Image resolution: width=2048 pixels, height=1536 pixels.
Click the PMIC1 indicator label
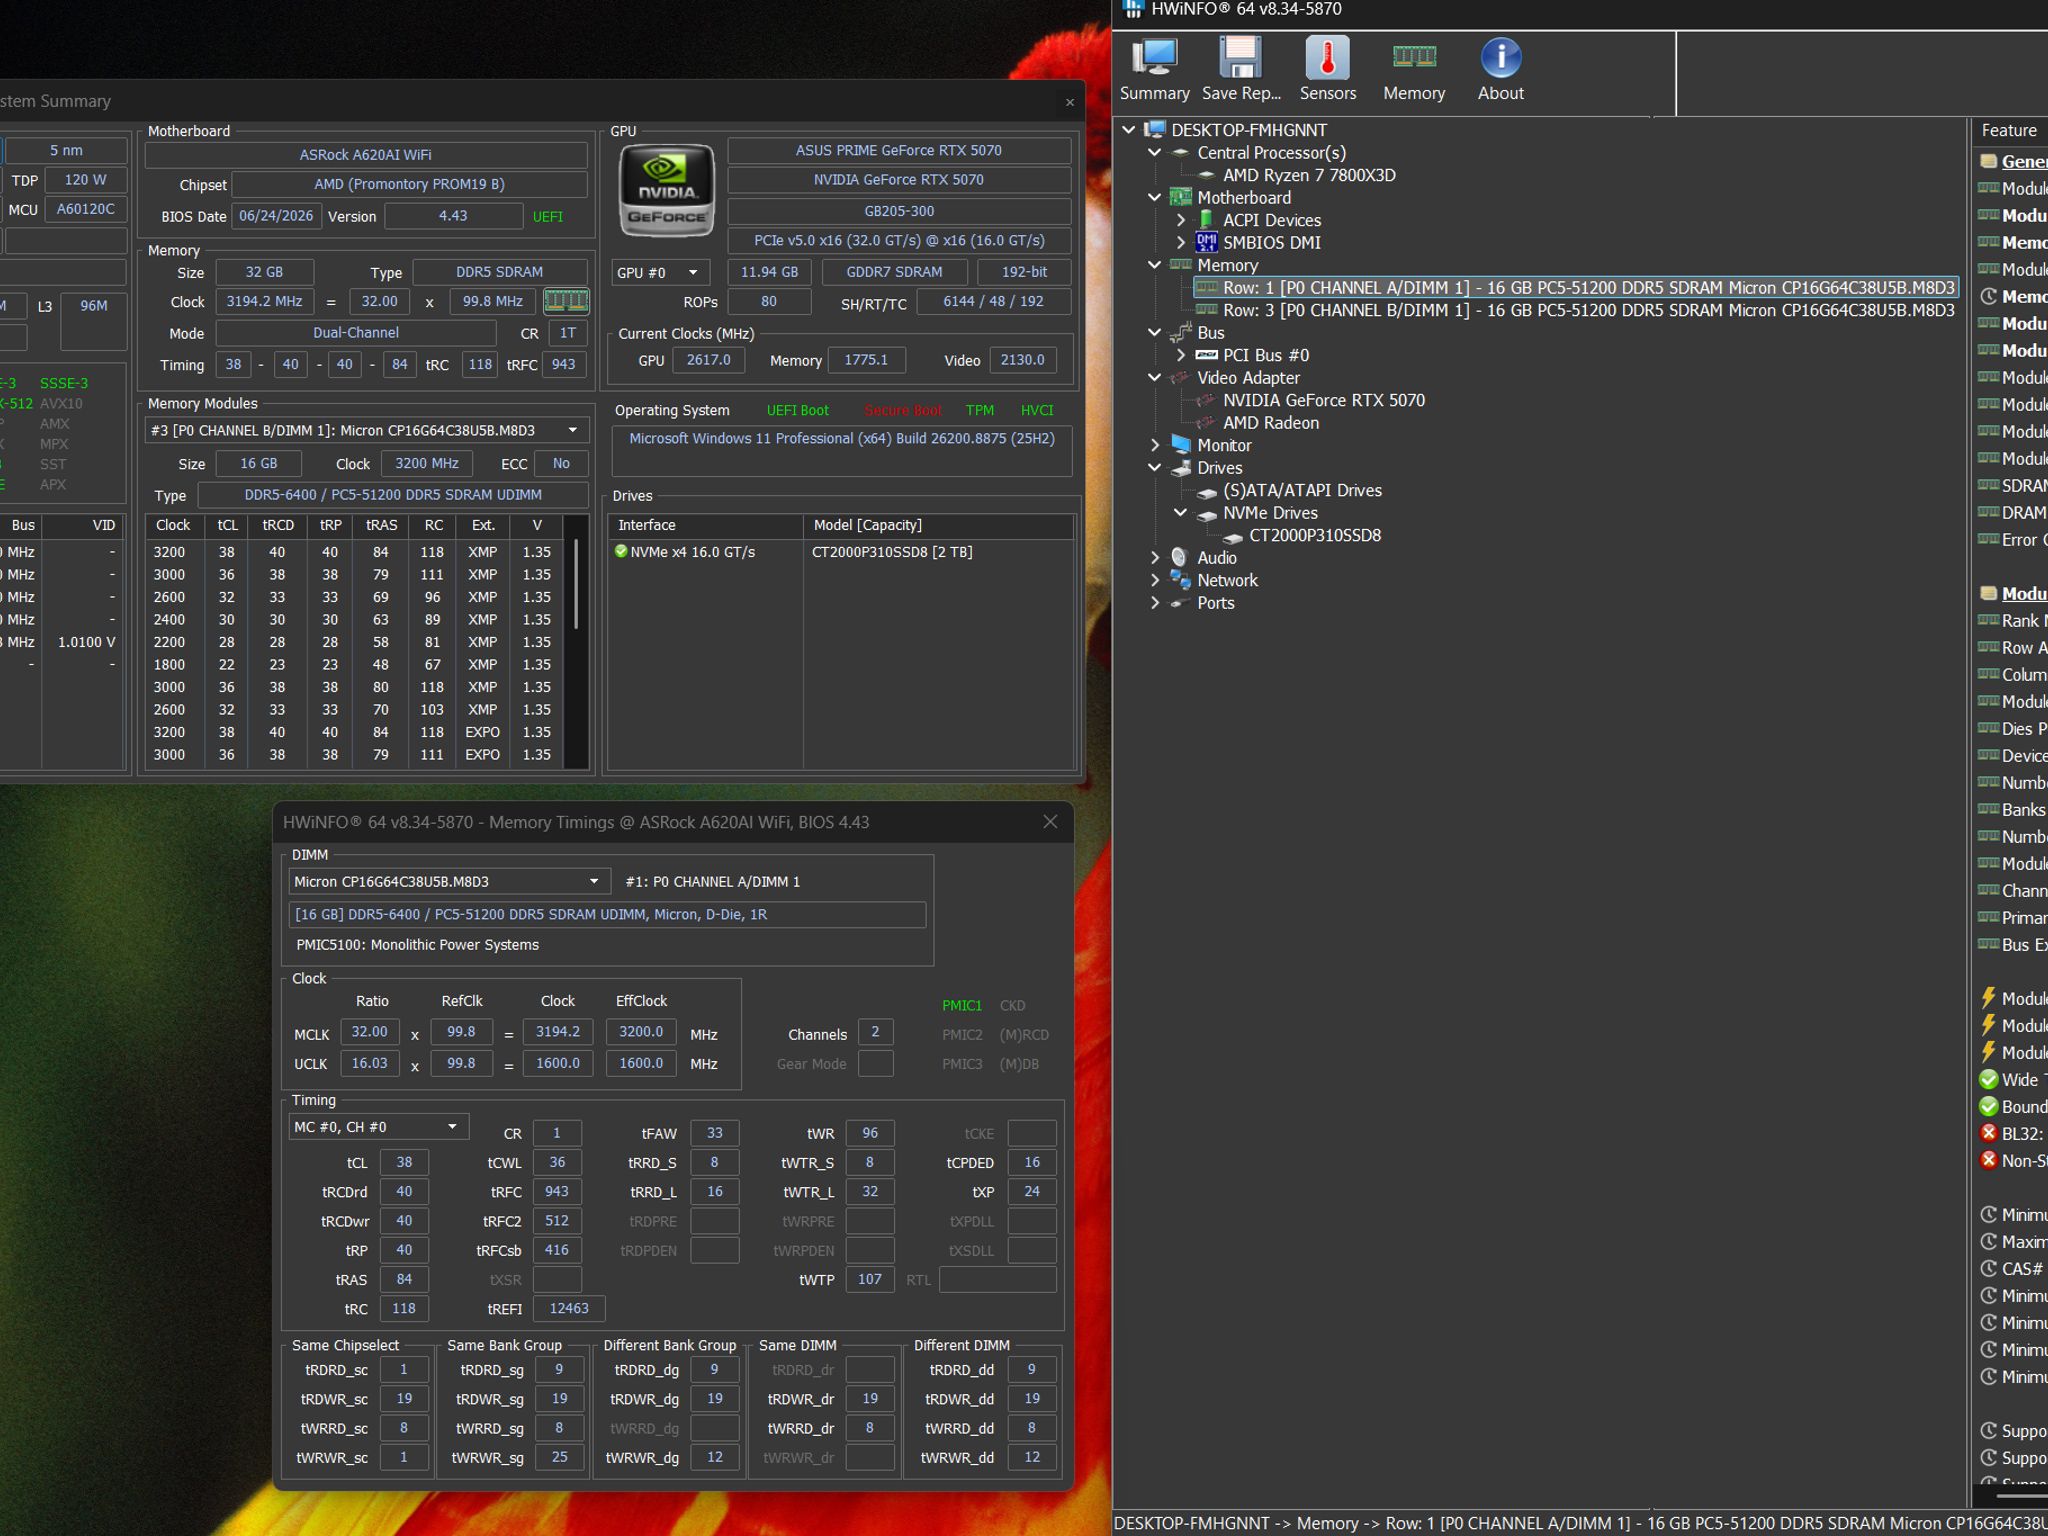click(x=961, y=1005)
